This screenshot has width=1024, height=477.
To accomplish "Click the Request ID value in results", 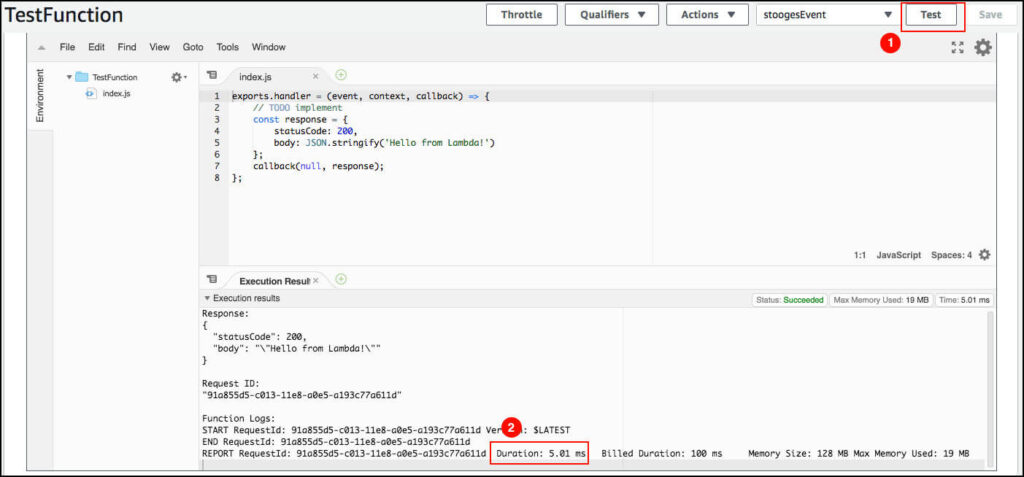I will click(x=302, y=395).
